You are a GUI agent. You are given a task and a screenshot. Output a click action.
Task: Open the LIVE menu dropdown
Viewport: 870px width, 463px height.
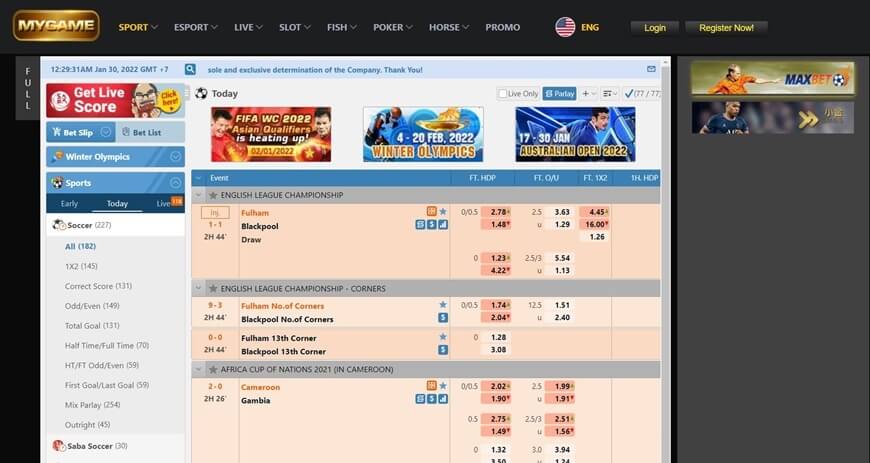click(x=248, y=27)
